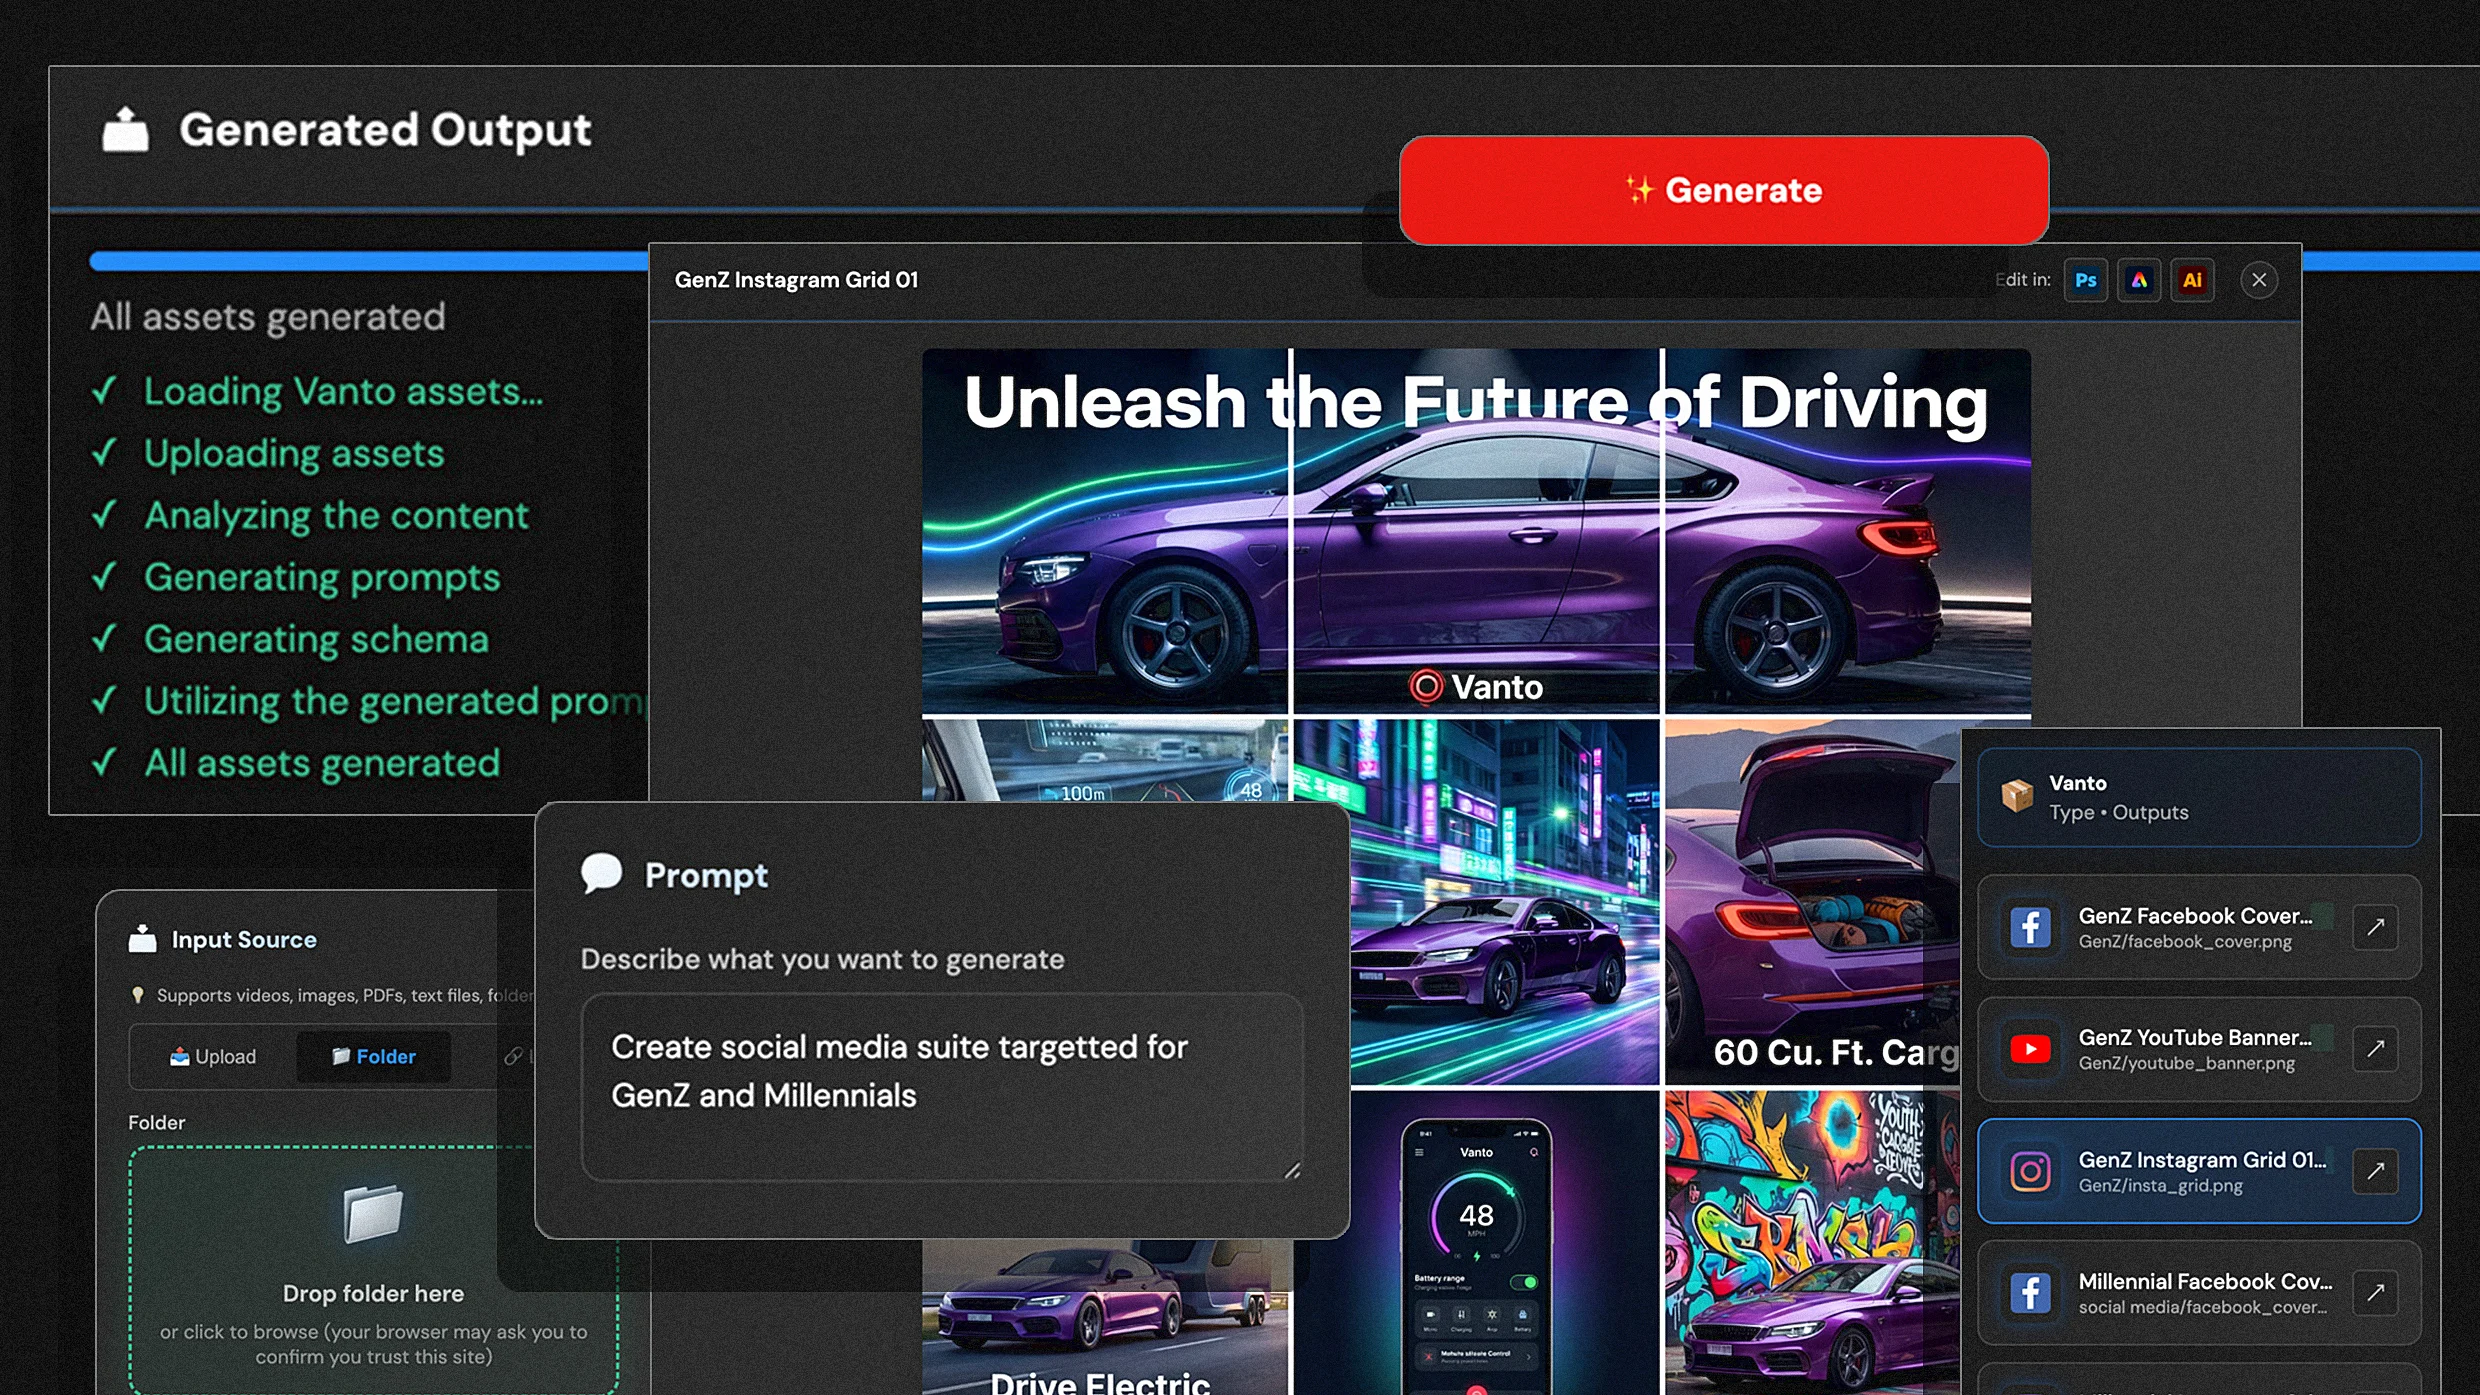2480x1395 pixels.
Task: Open GenZ YouTube Banner using the arrow button
Action: click(x=2377, y=1050)
